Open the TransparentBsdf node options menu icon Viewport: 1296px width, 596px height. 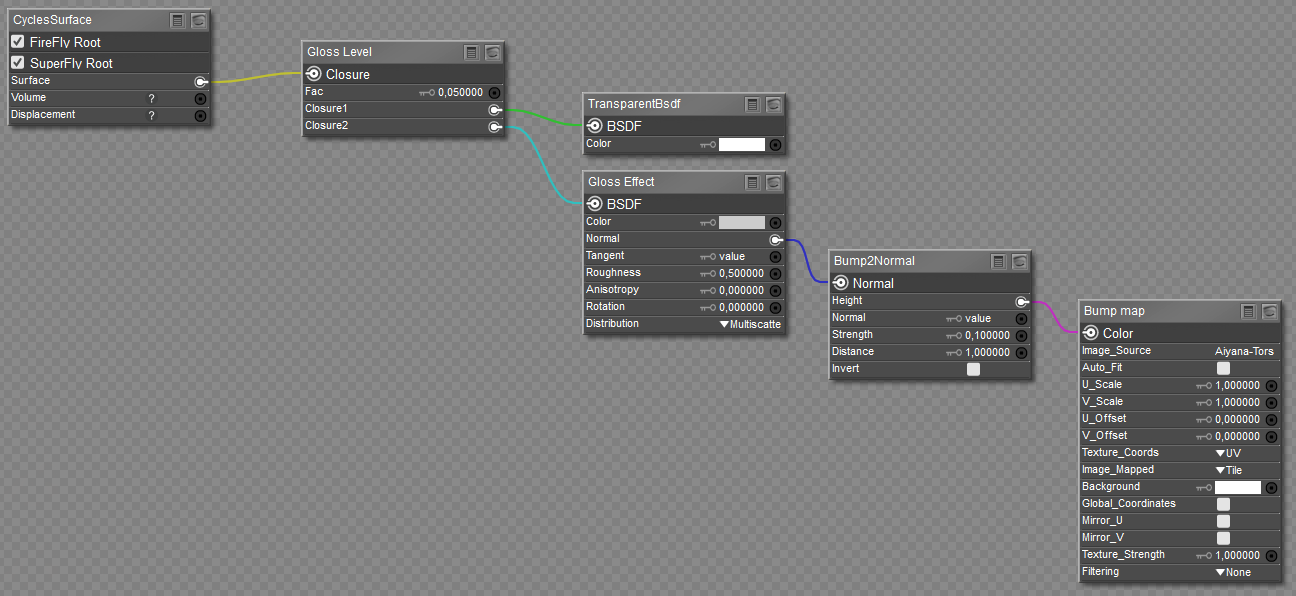[x=752, y=104]
